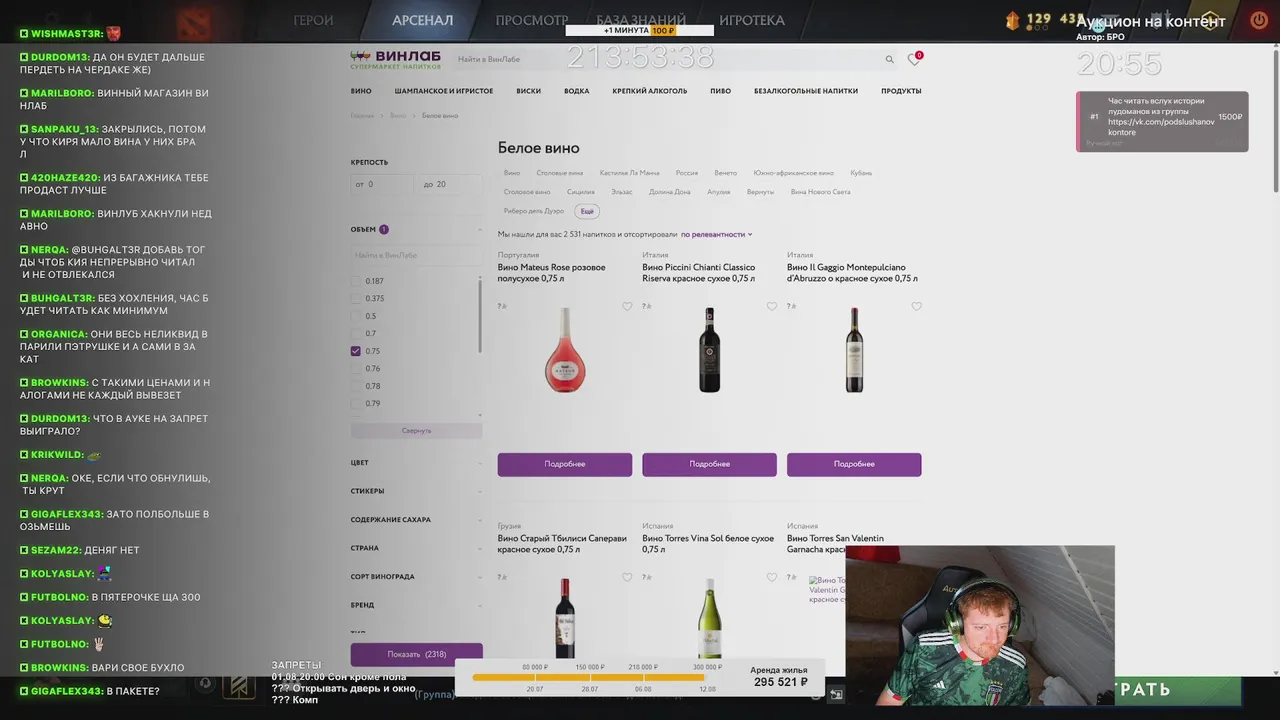Open the ВИНО menu
This screenshot has width=1280, height=720.
click(361, 91)
